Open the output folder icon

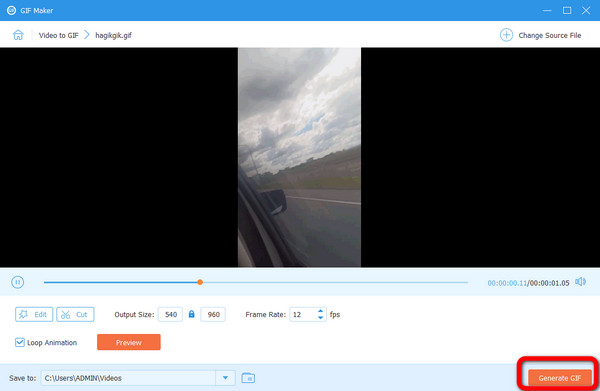(x=248, y=378)
